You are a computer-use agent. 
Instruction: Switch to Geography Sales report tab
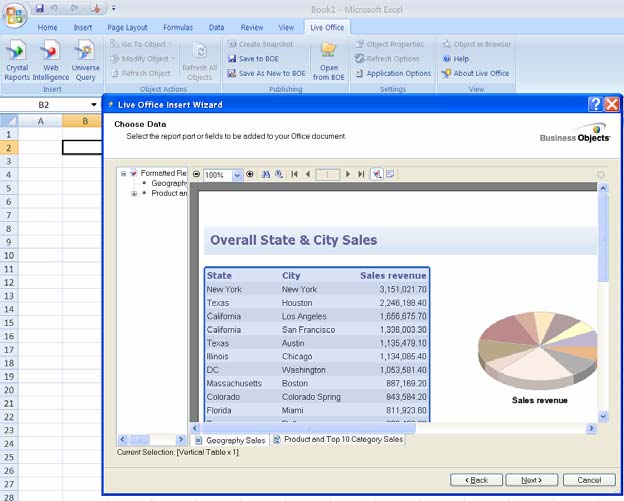(x=230, y=440)
